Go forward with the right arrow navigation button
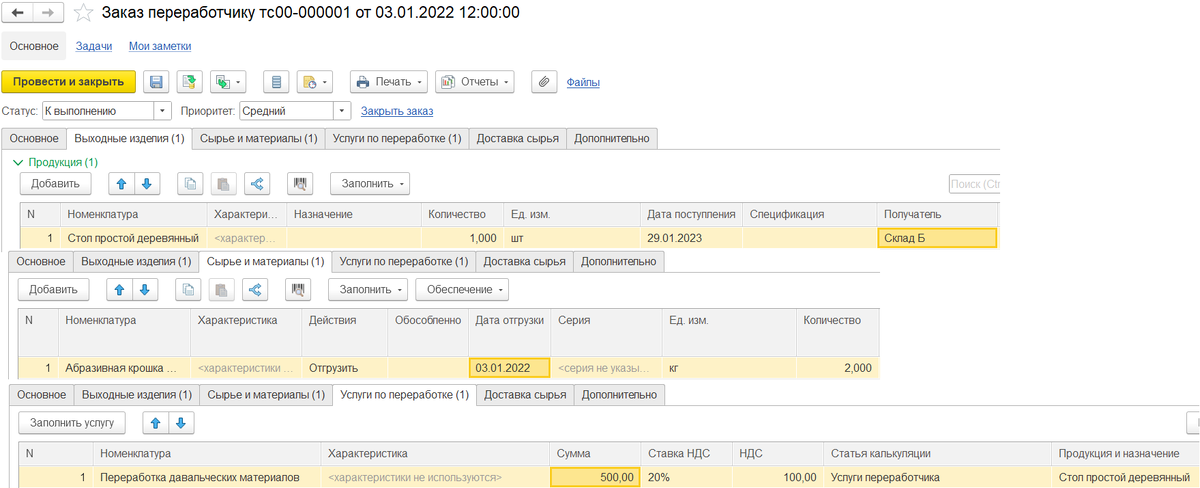This screenshot has height=488, width=1200. (x=49, y=14)
